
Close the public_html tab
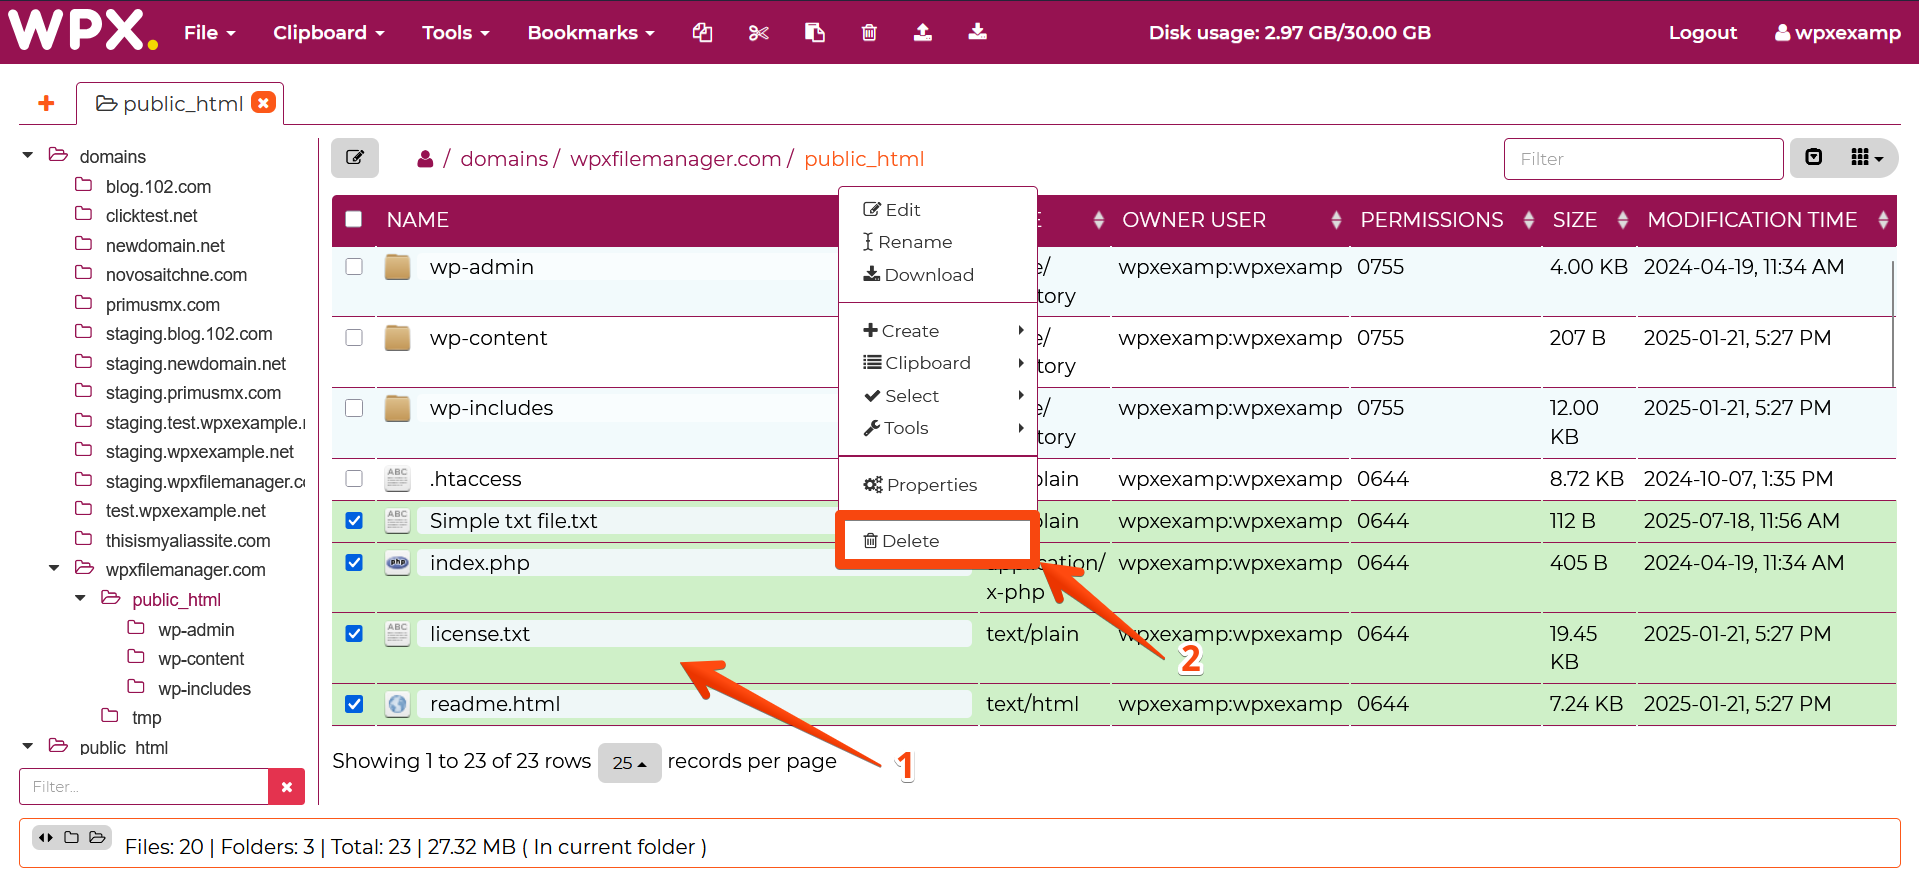click(x=263, y=102)
